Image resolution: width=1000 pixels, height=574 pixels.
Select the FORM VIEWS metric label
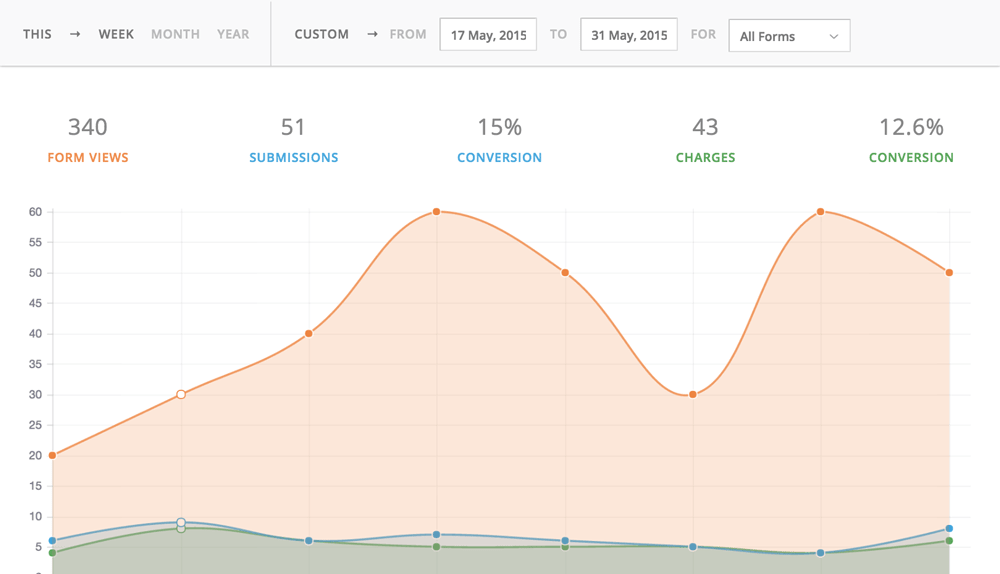88,157
